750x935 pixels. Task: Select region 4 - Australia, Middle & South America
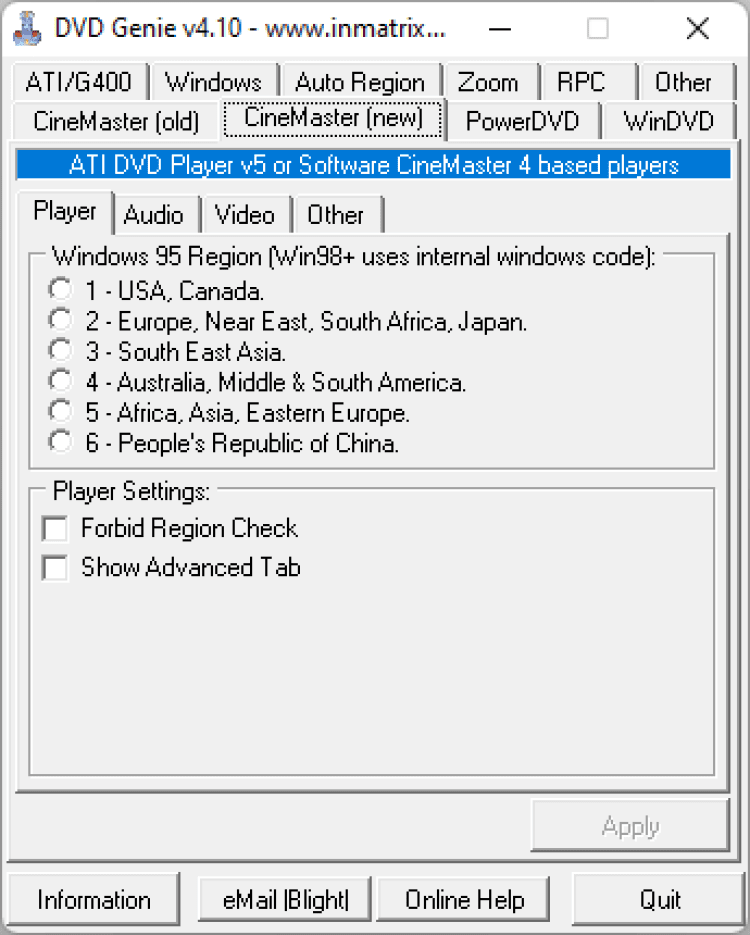pyautogui.click(x=257, y=382)
